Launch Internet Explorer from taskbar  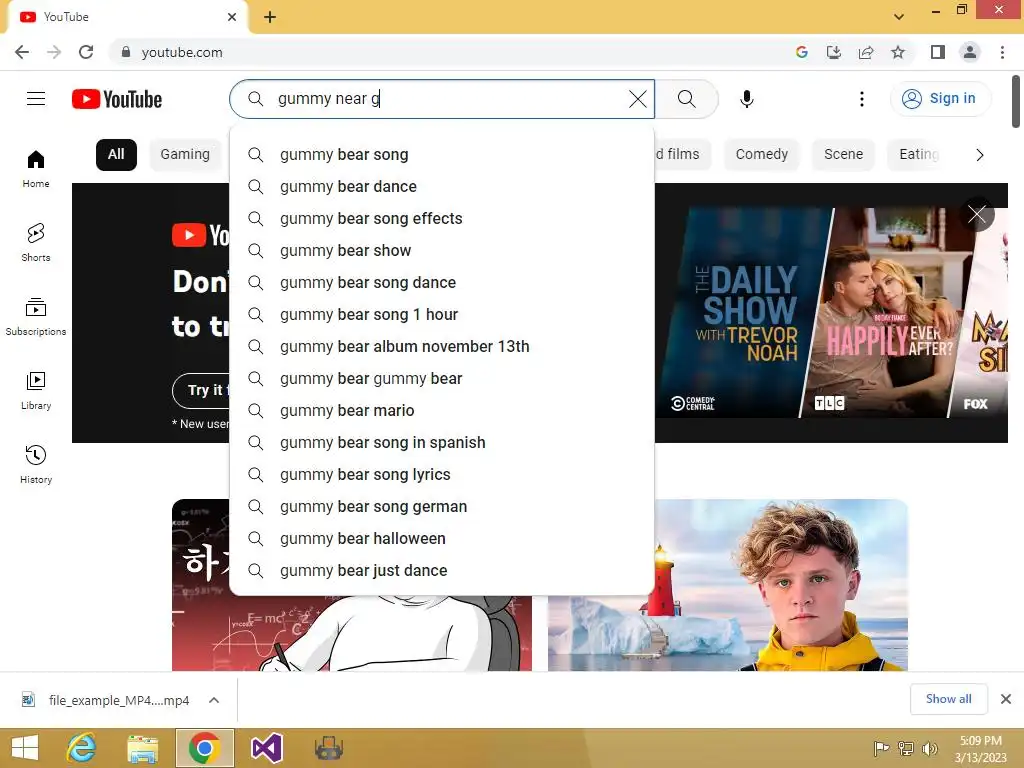pyautogui.click(x=82, y=748)
